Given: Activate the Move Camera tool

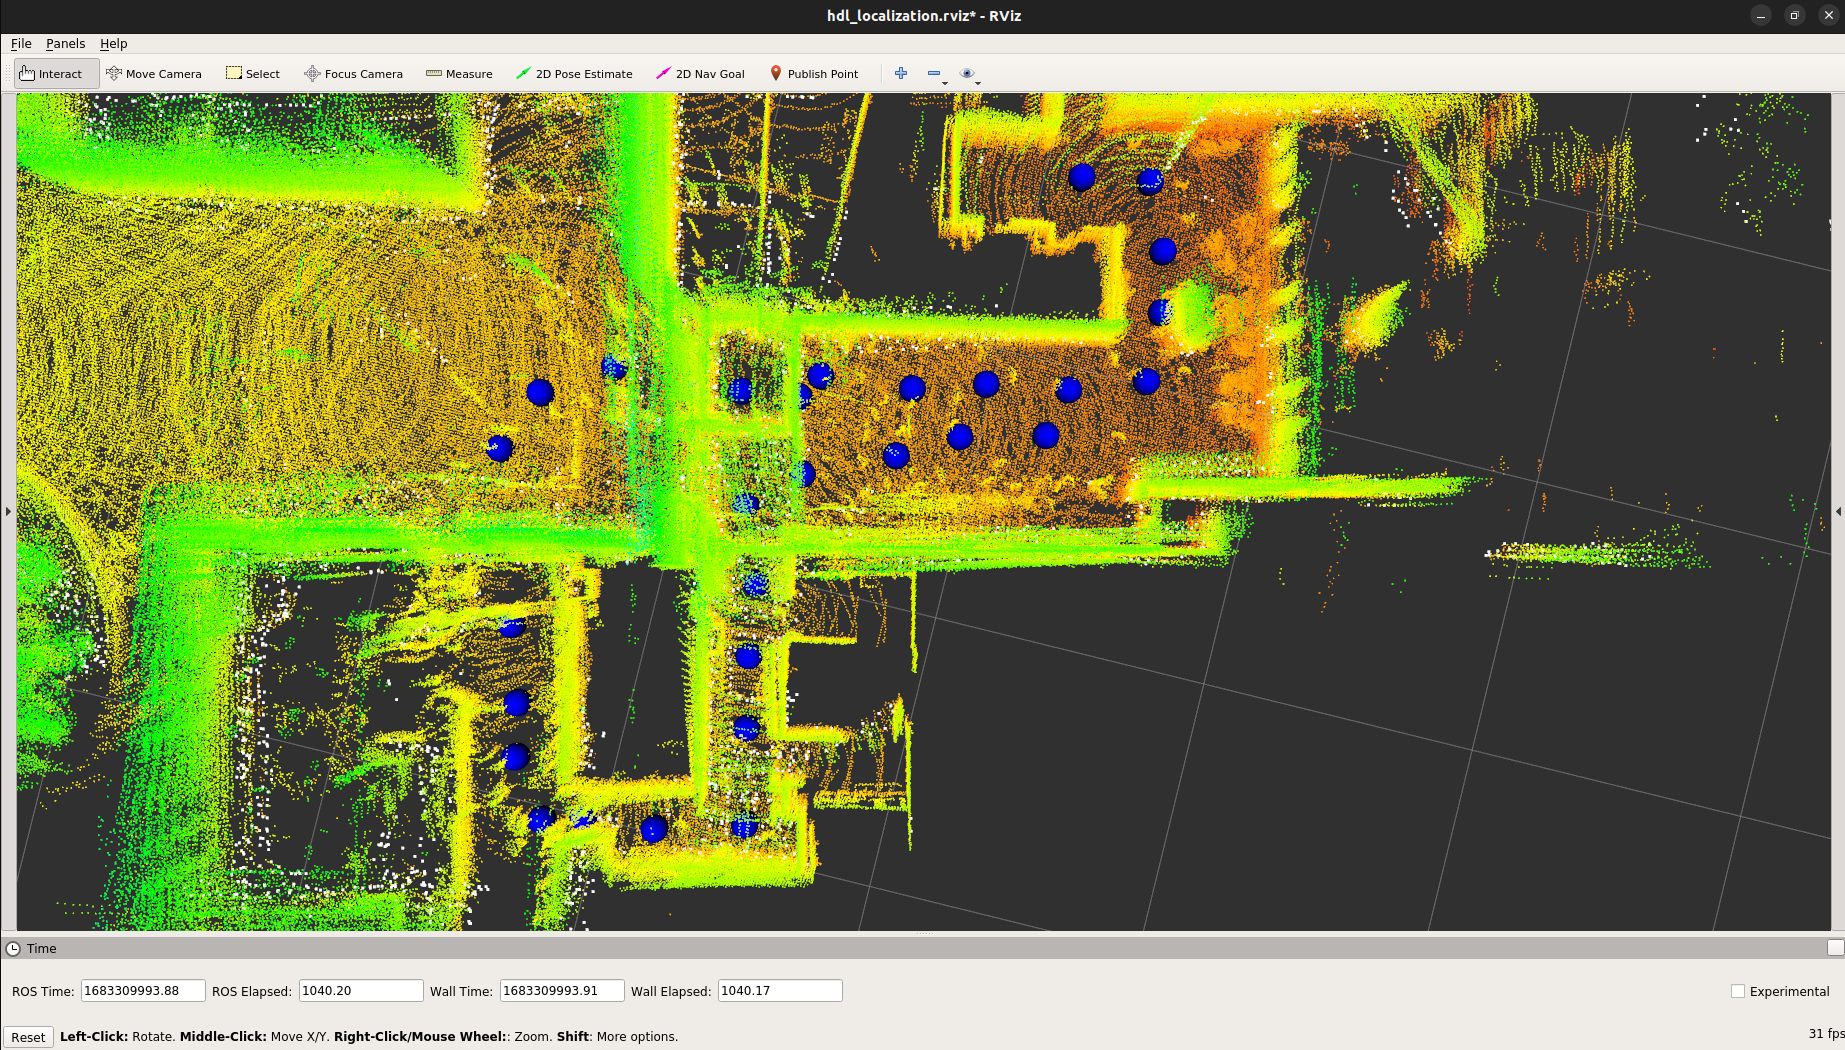Looking at the screenshot, I should 154,74.
